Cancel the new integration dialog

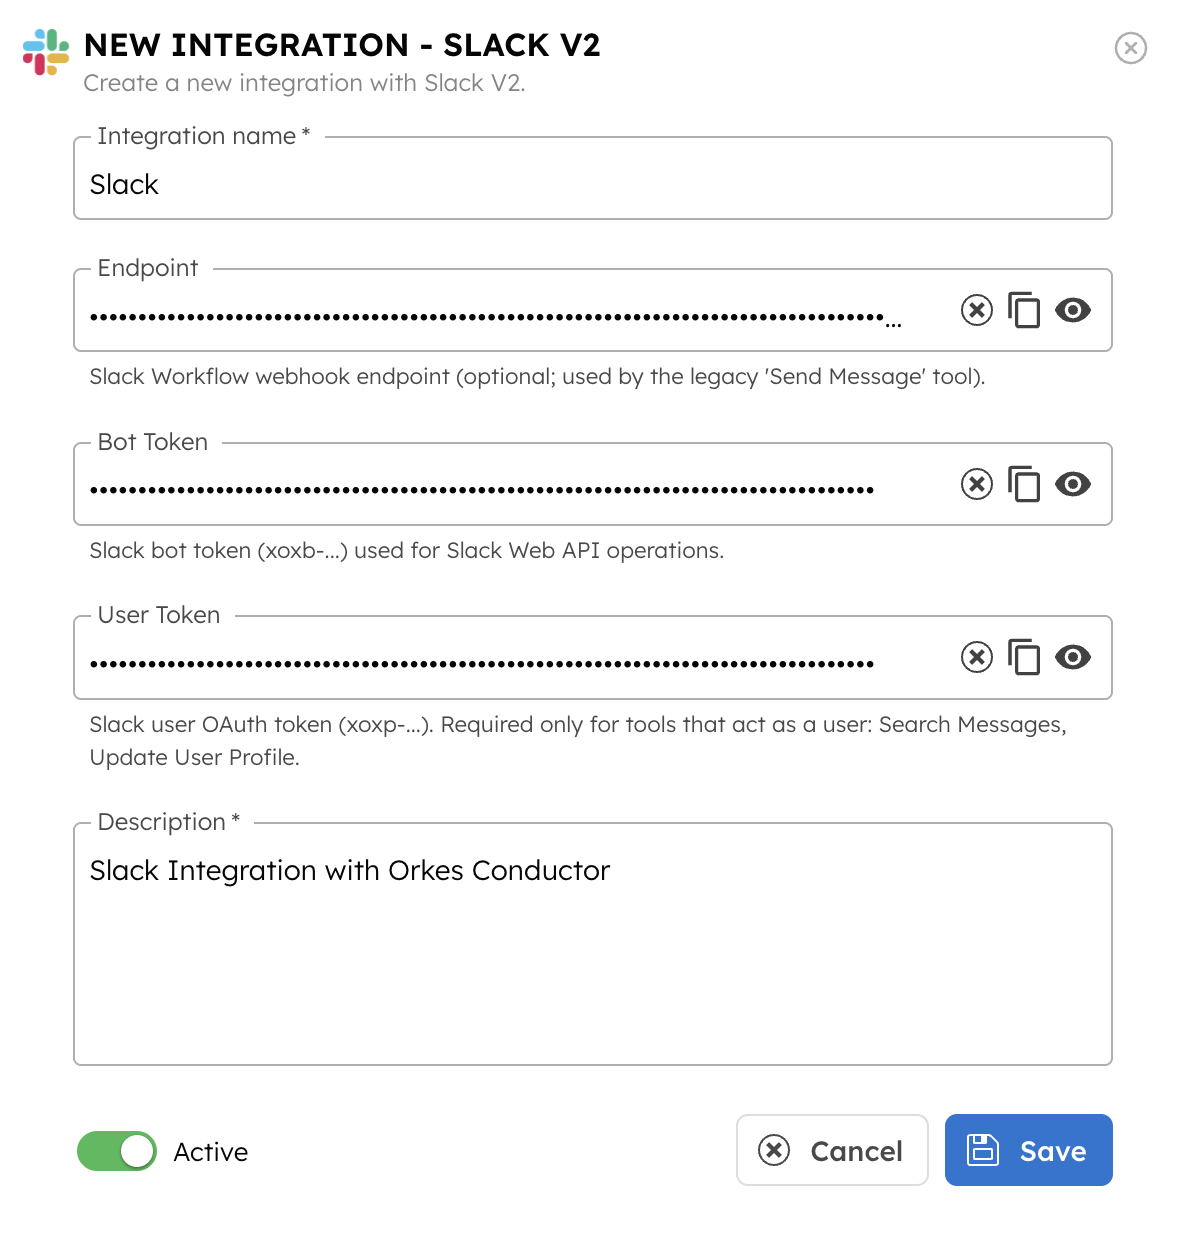click(832, 1150)
